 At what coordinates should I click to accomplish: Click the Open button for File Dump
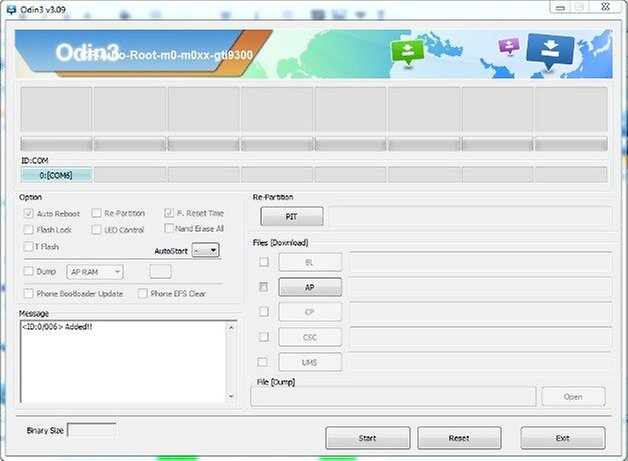coord(573,397)
